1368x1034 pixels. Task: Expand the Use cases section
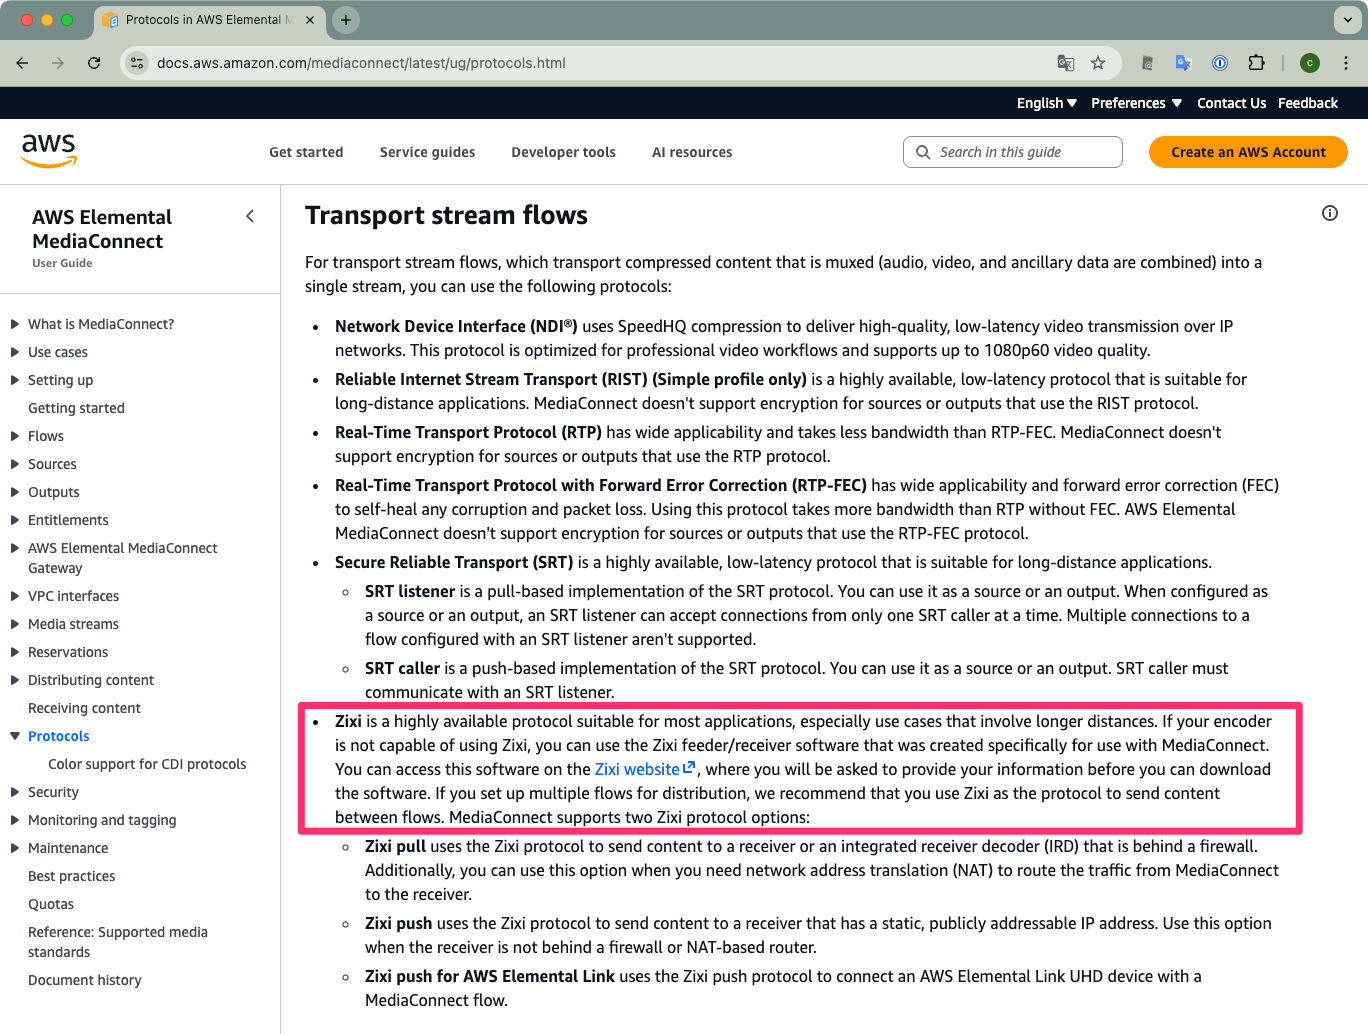(x=15, y=352)
